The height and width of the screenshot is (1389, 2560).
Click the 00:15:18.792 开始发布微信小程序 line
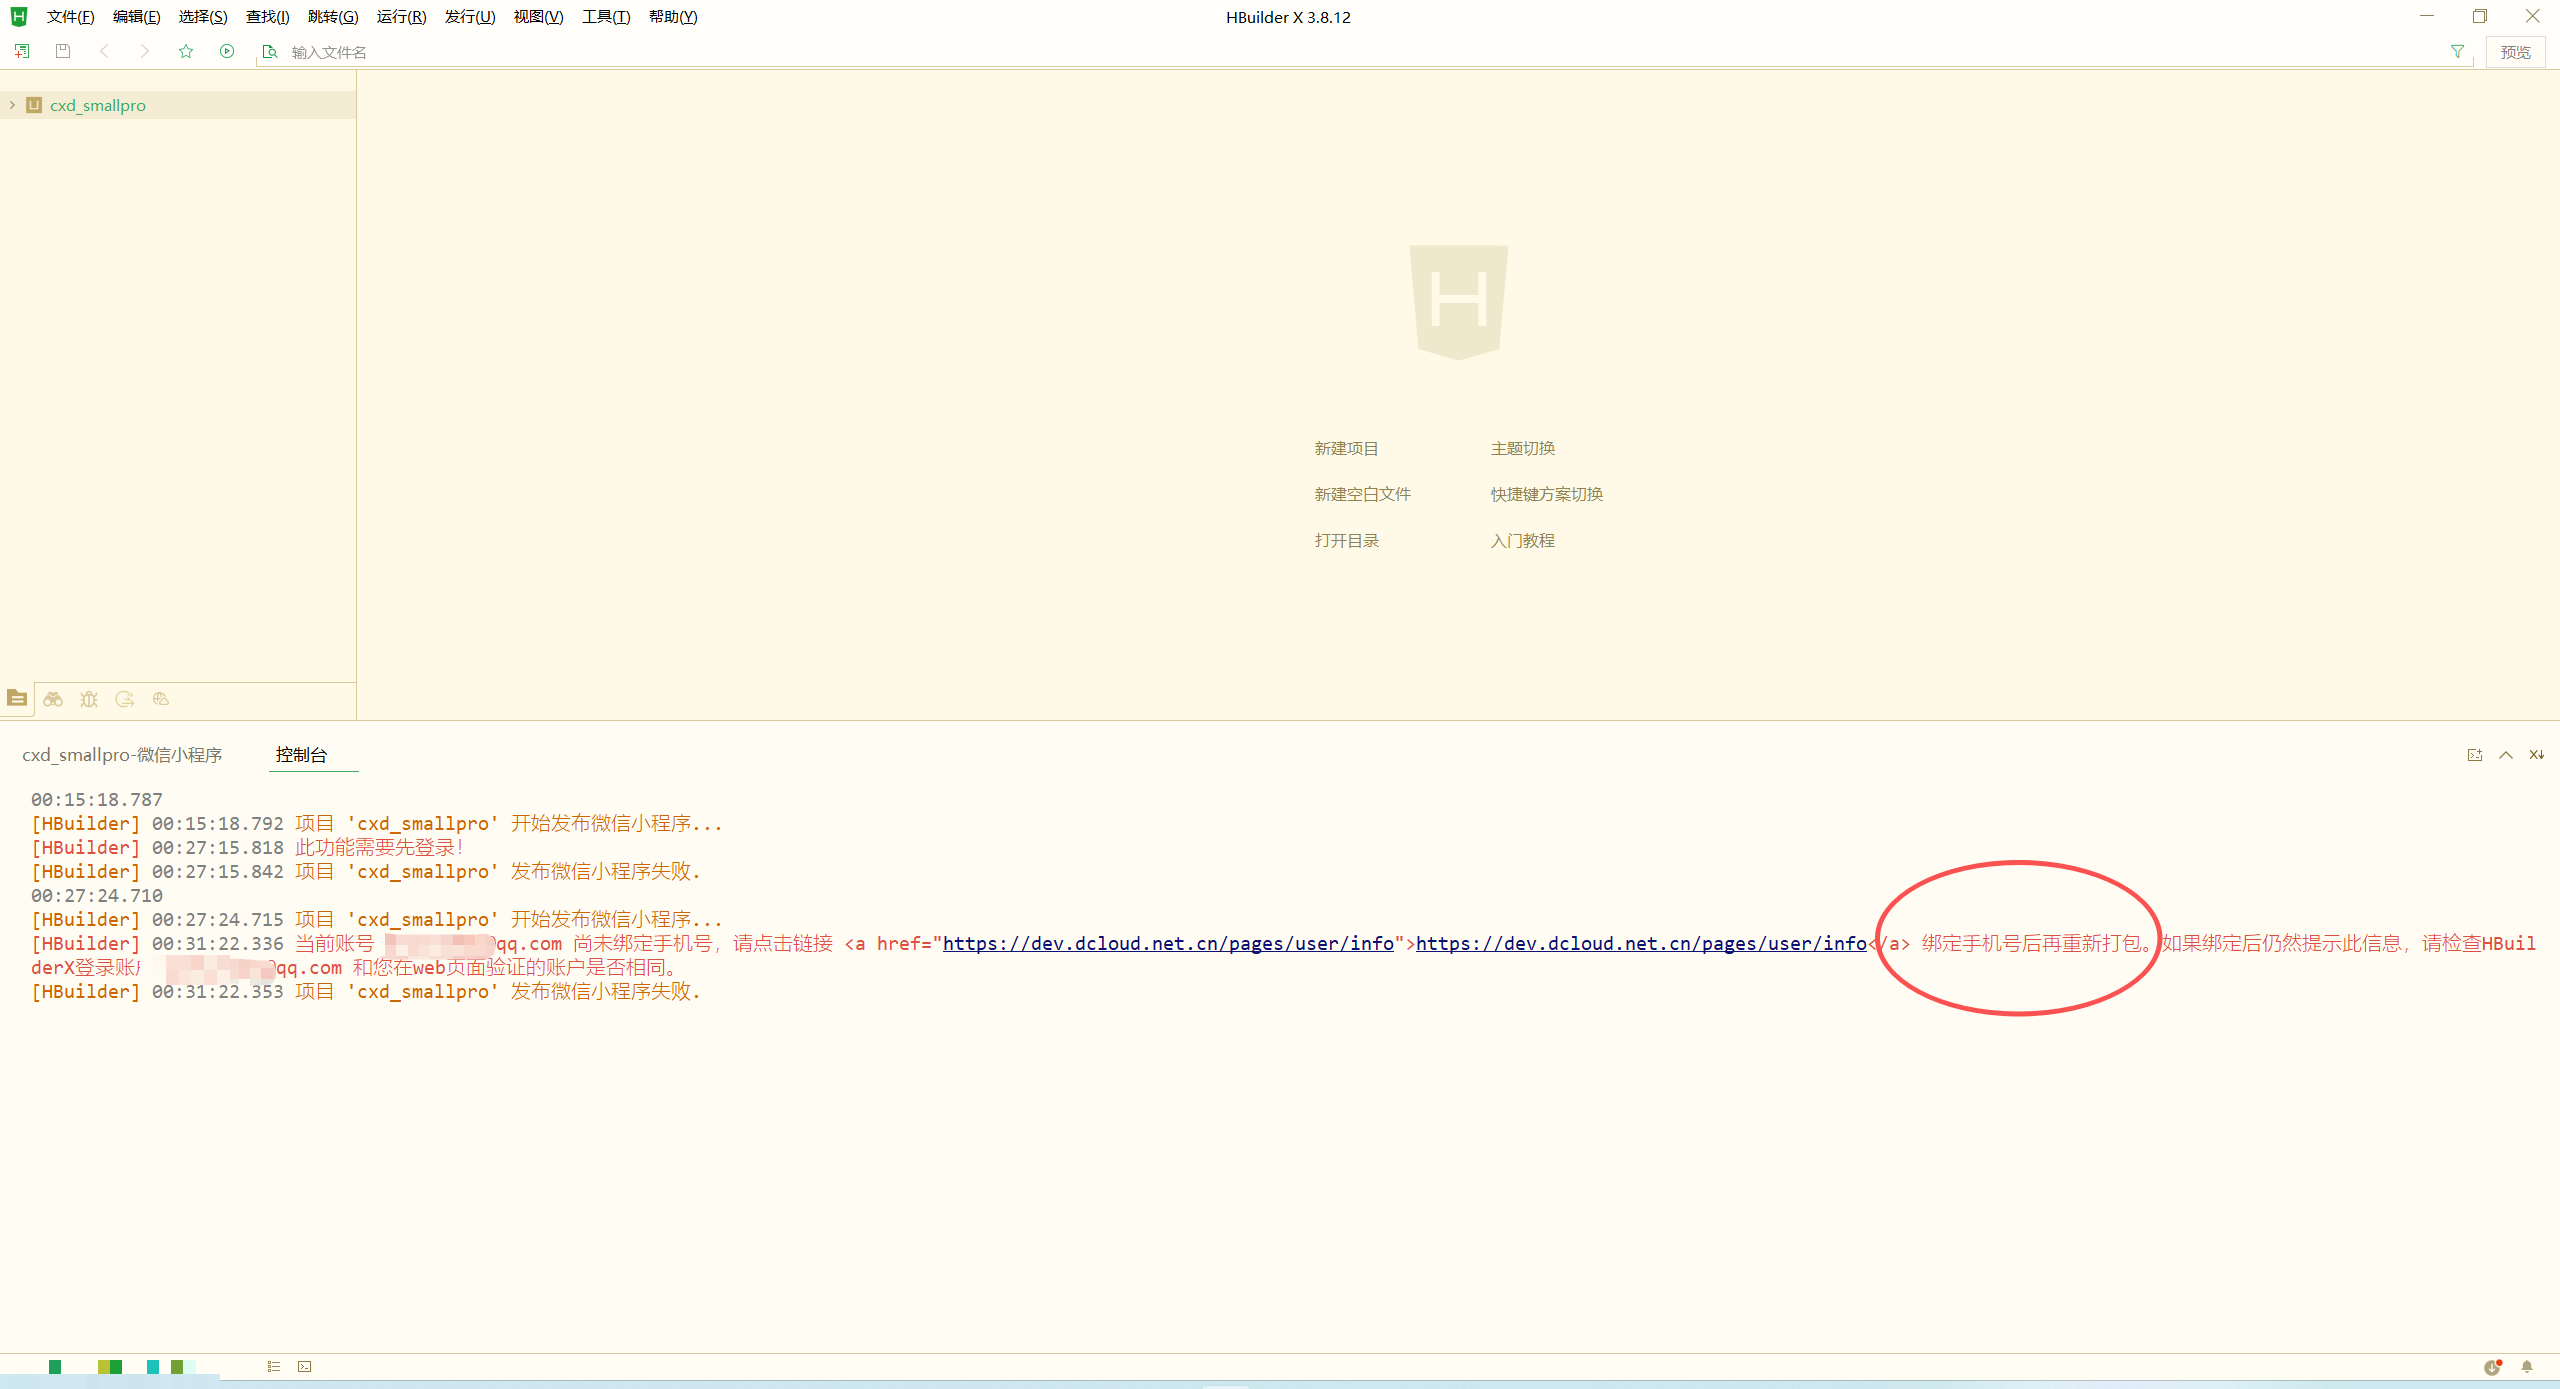[377, 824]
